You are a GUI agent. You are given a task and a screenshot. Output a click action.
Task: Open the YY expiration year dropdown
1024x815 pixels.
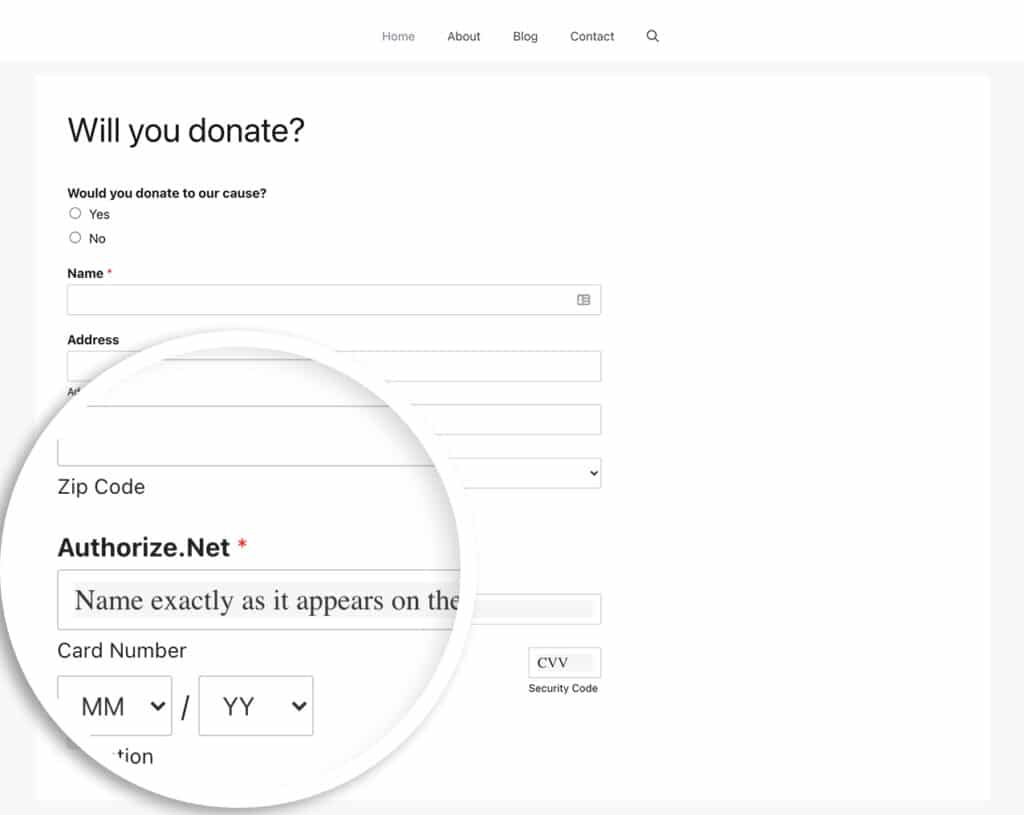[256, 705]
